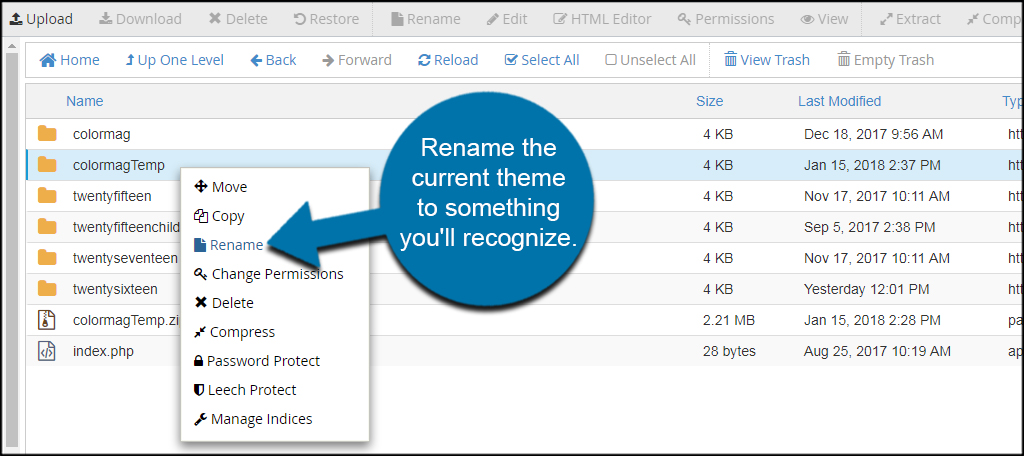Select the twentysixteen folder icon
Image resolution: width=1024 pixels, height=456 pixels.
47,289
